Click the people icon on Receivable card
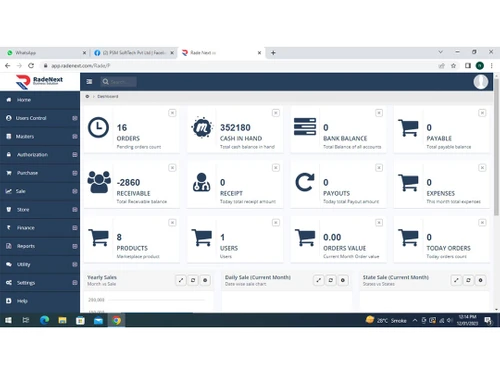Image resolution: width=500 pixels, height=375 pixels. pyautogui.click(x=99, y=182)
